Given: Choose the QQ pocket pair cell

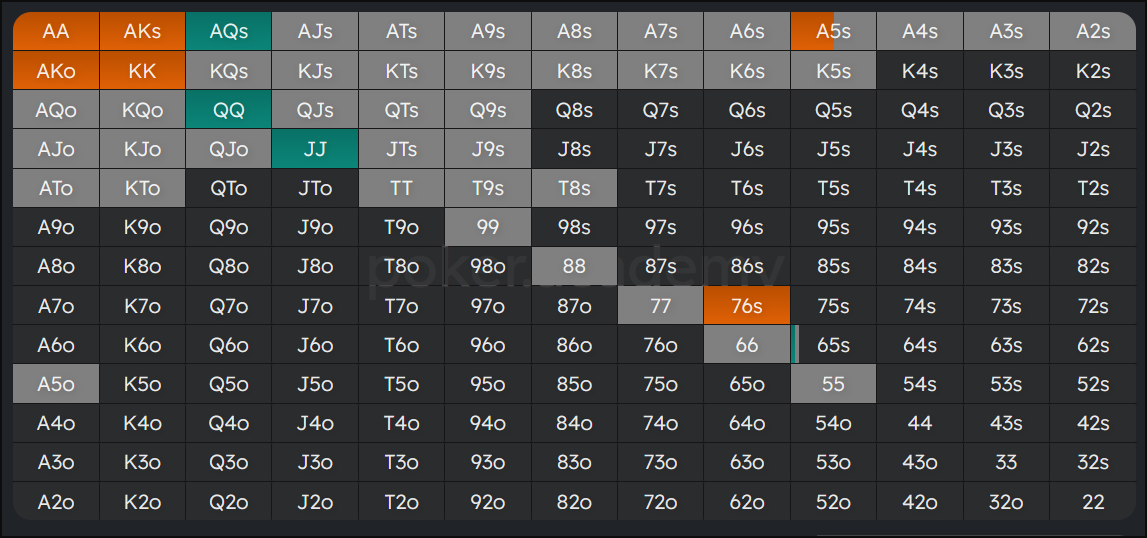Looking at the screenshot, I should (x=229, y=110).
